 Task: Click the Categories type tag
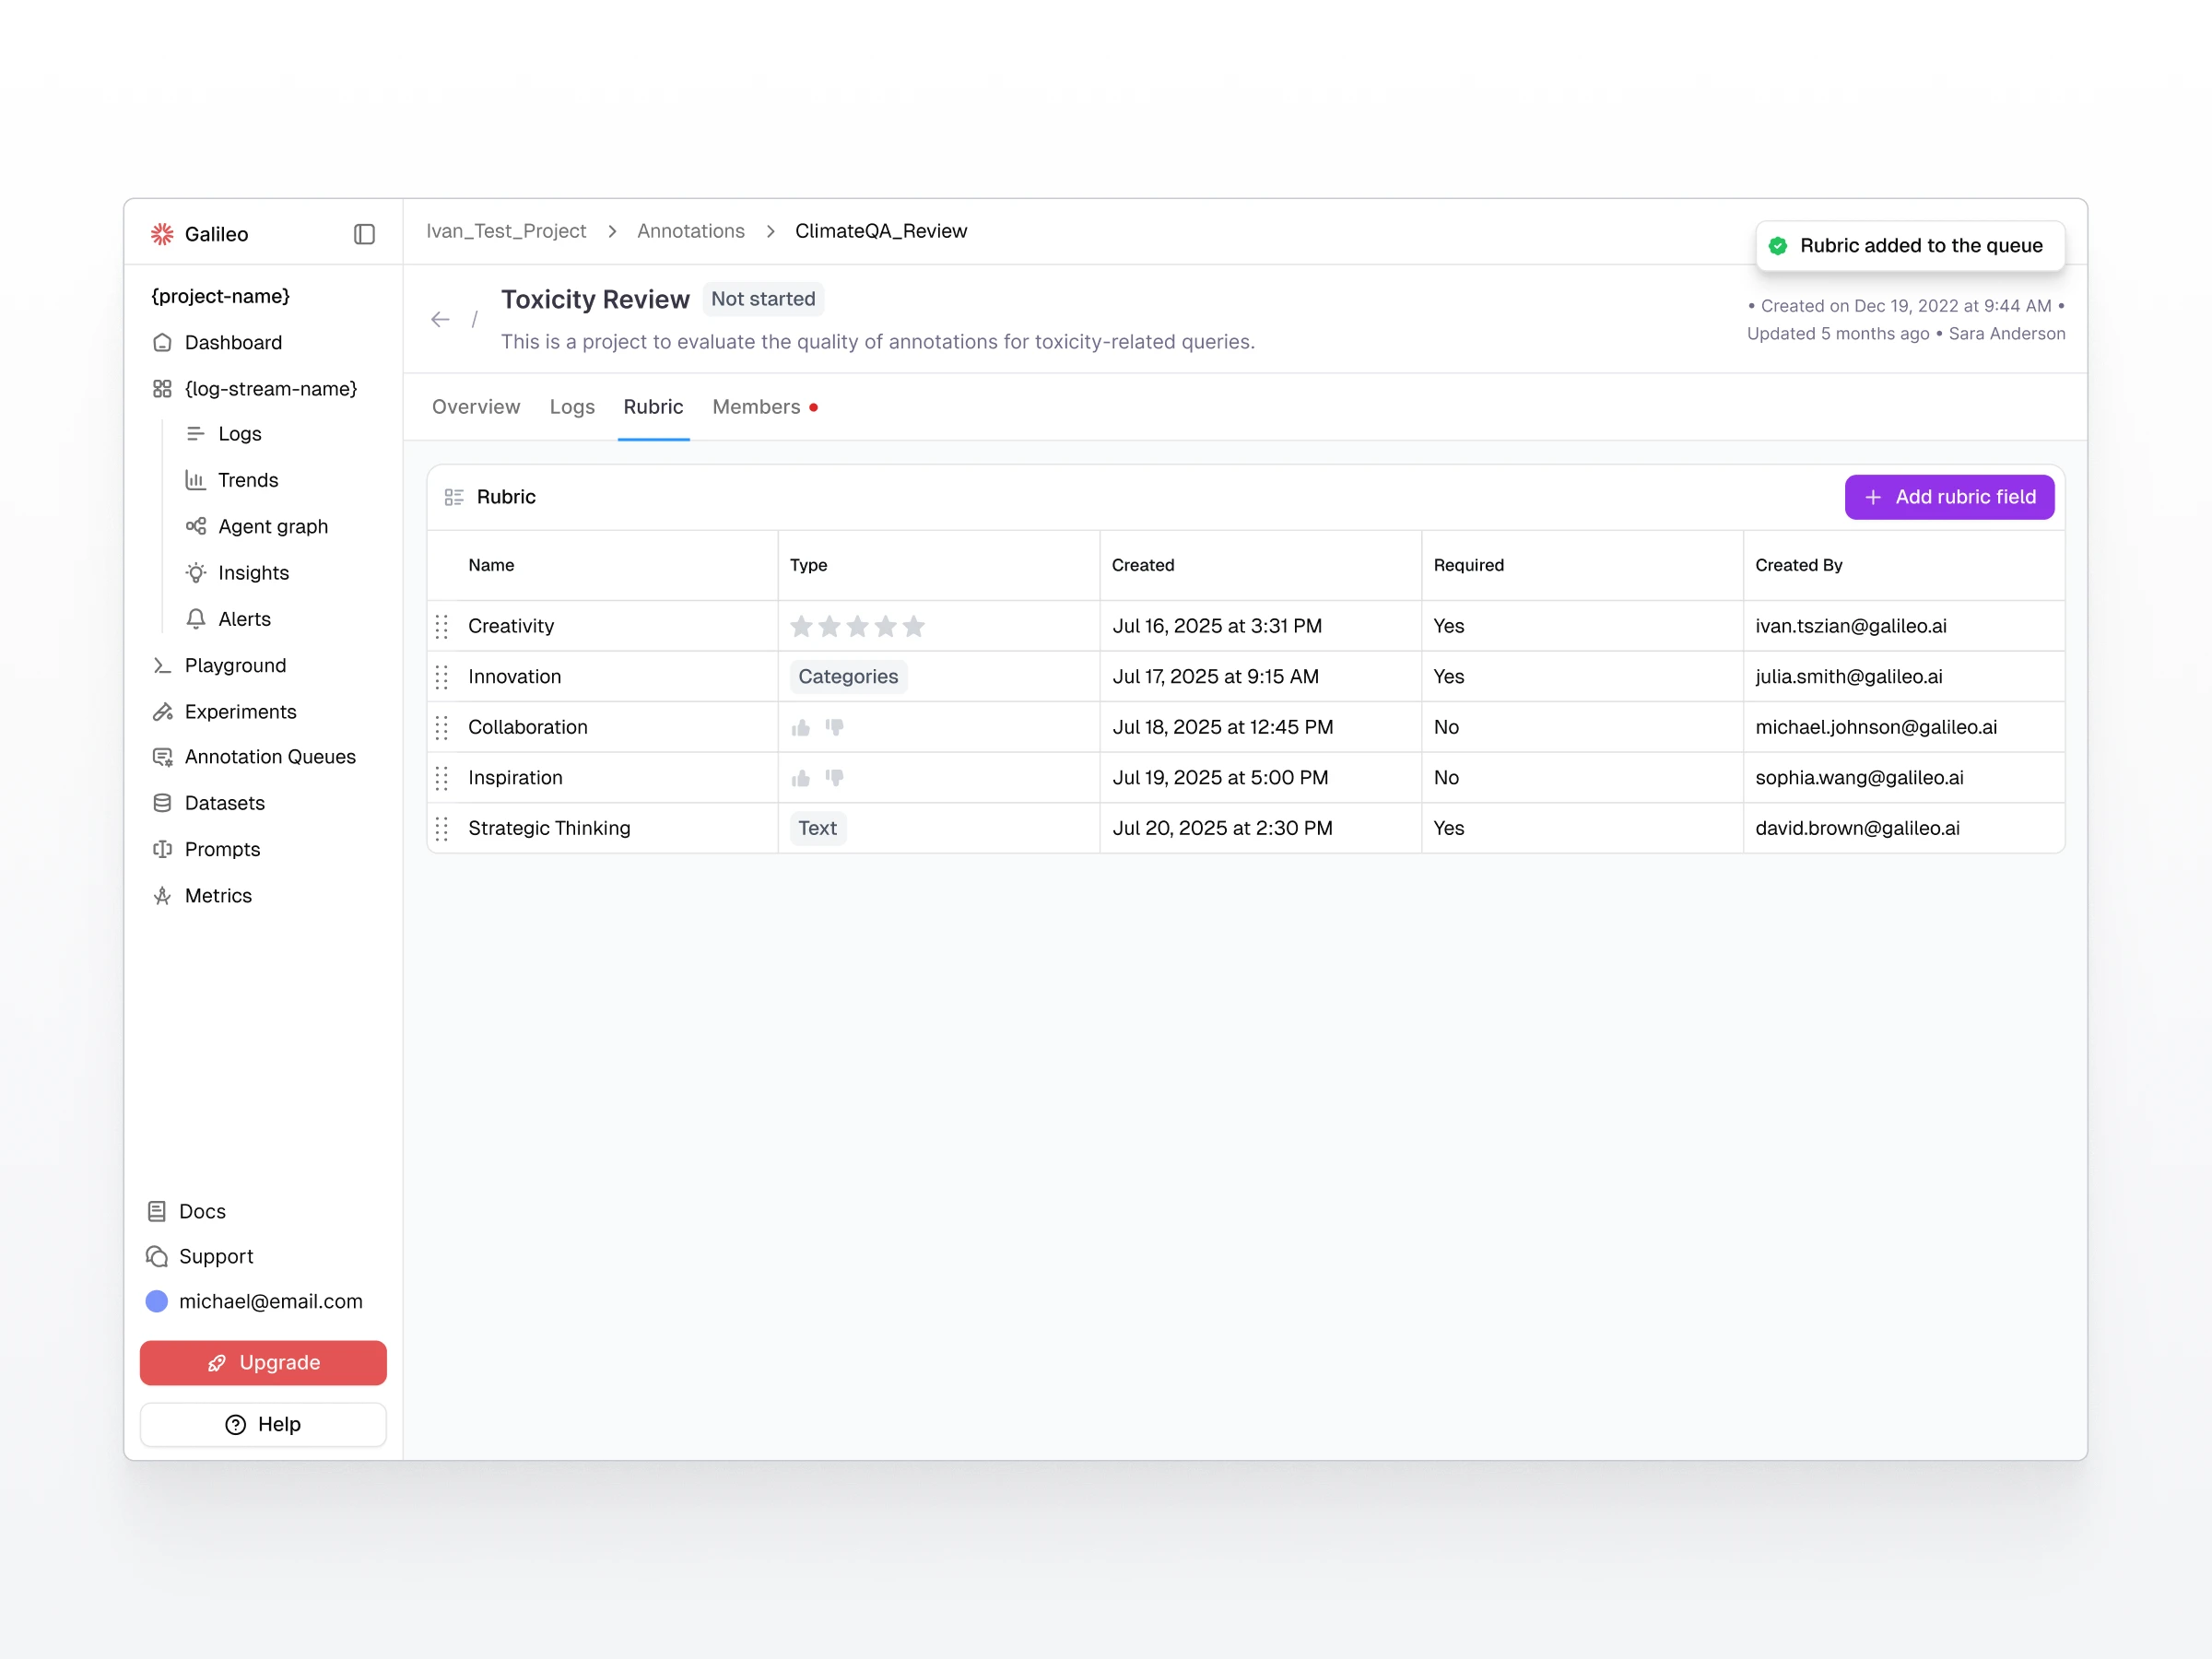tap(848, 677)
